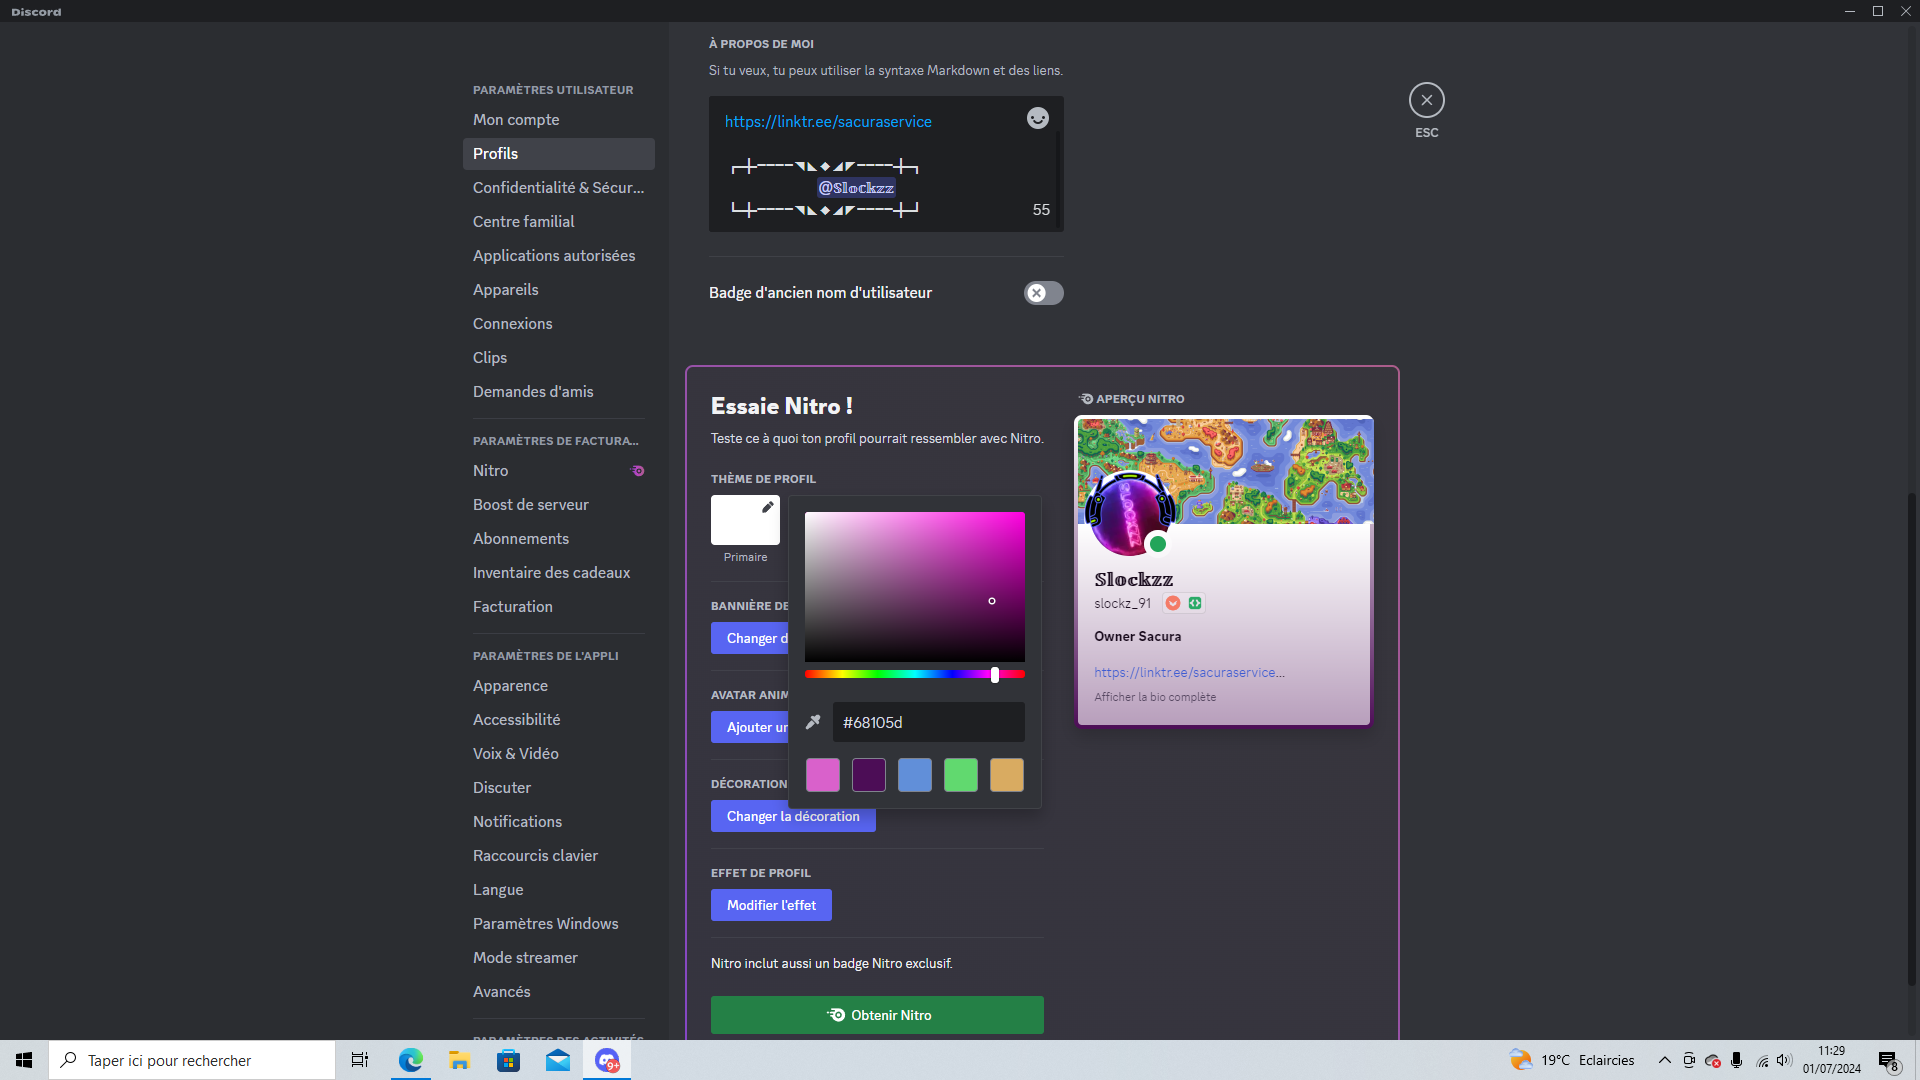Image resolution: width=1920 pixels, height=1080 pixels.
Task: Select the gold preset color swatch
Action: pos(1007,775)
